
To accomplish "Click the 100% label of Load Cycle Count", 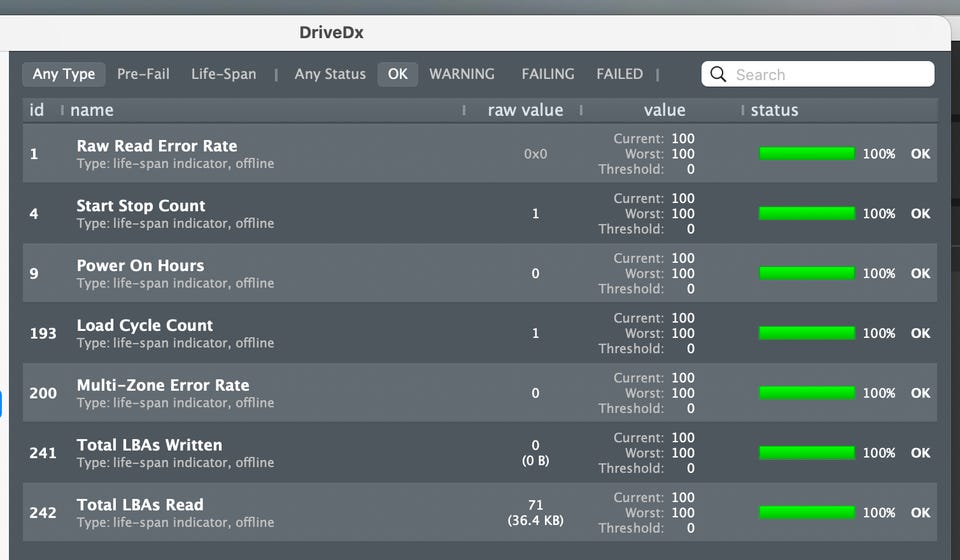I will 879,333.
